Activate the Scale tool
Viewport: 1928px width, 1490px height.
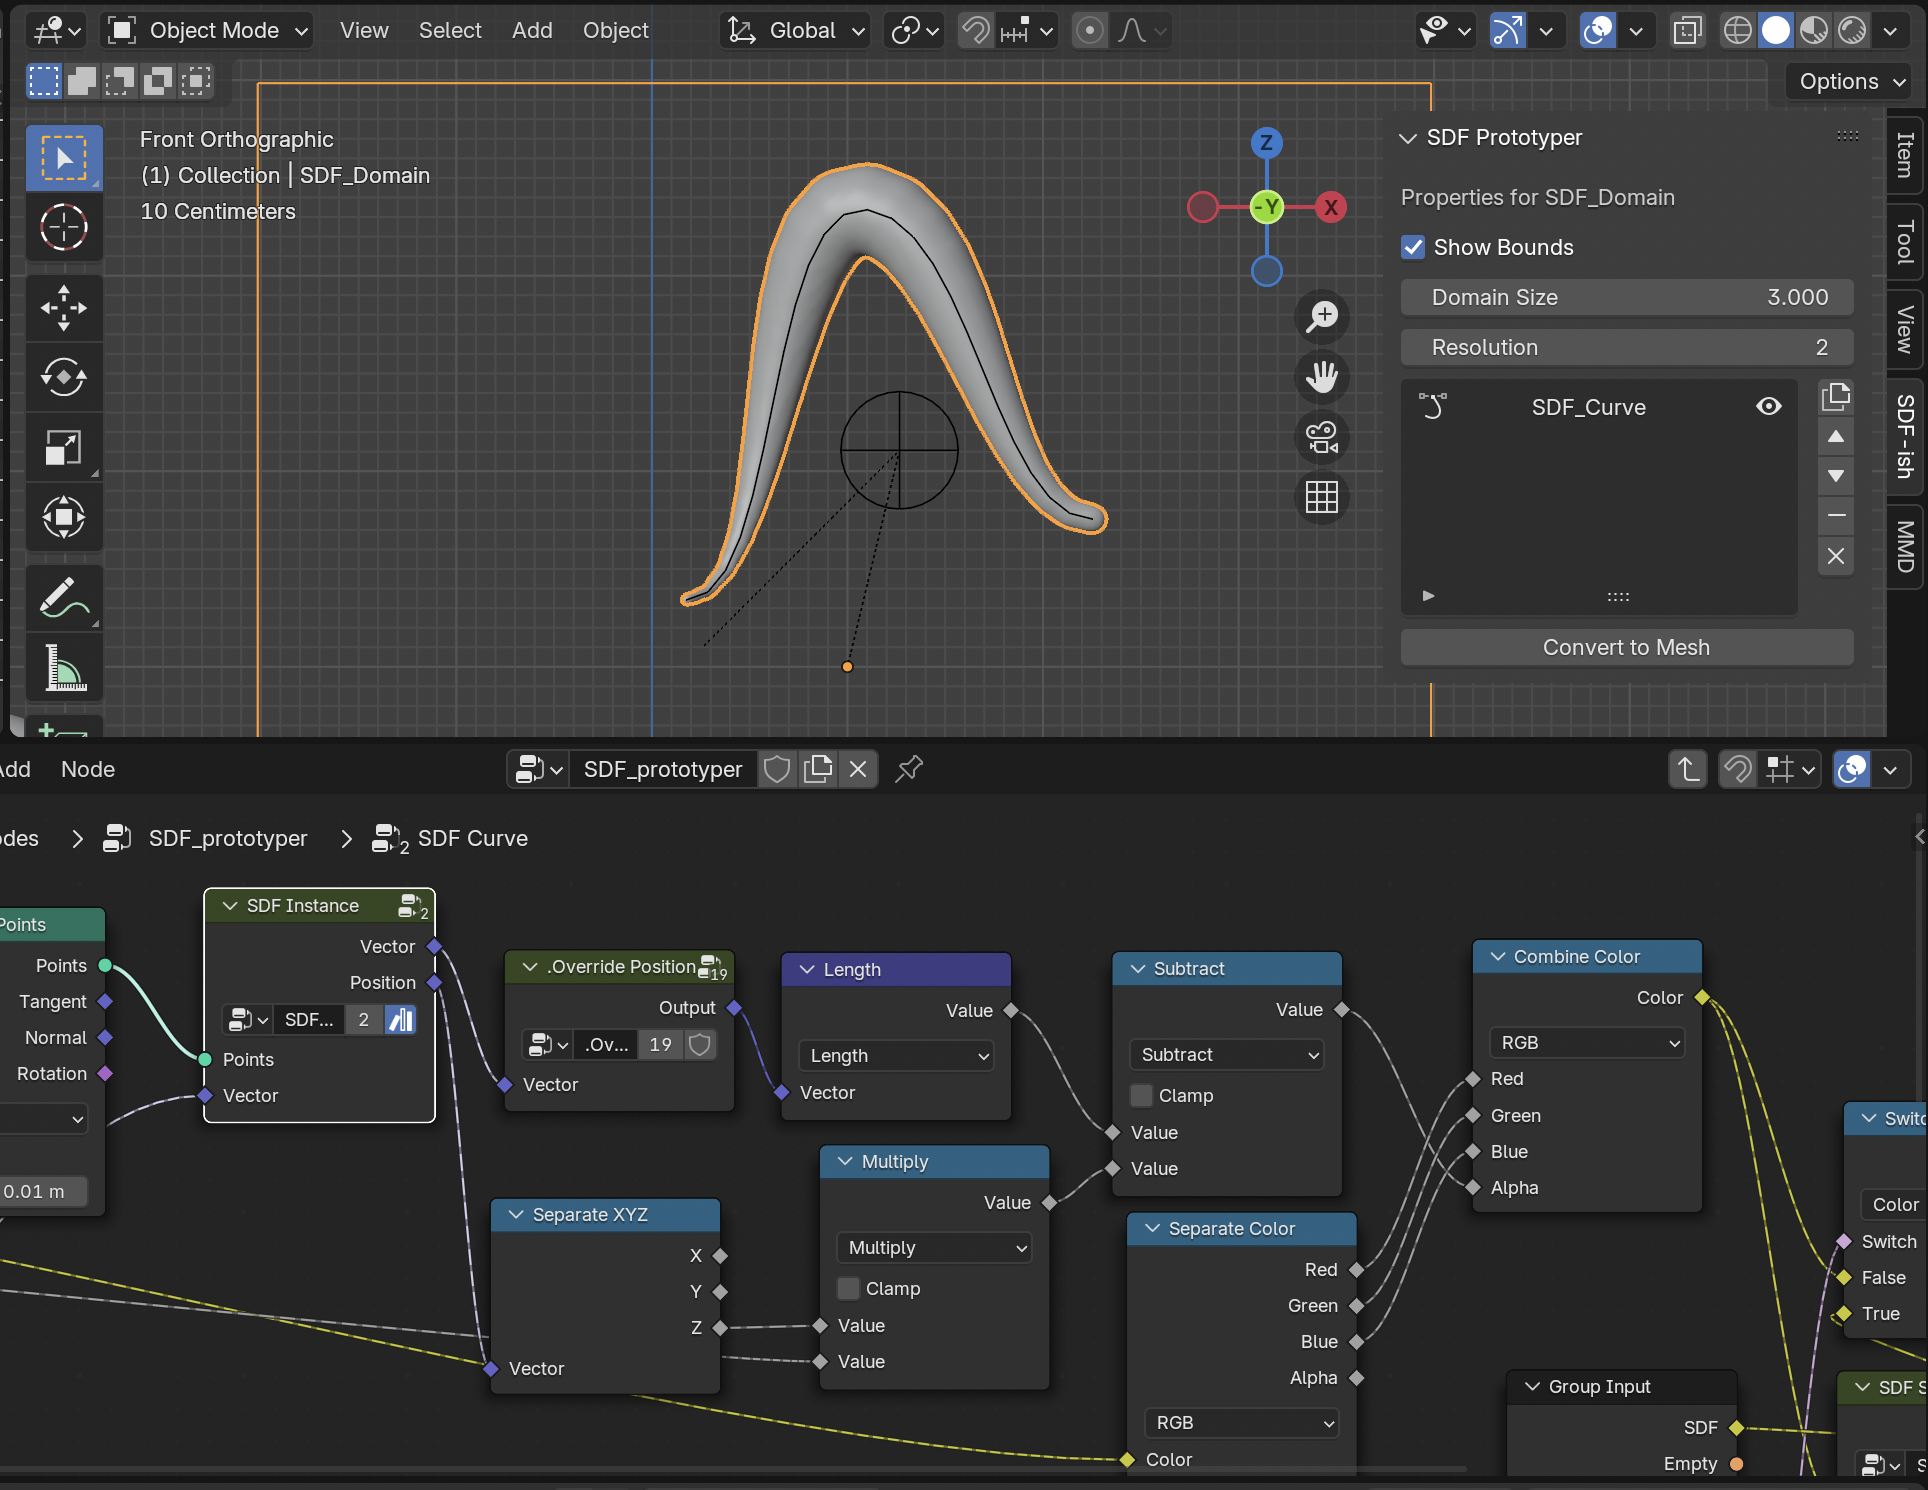point(64,447)
